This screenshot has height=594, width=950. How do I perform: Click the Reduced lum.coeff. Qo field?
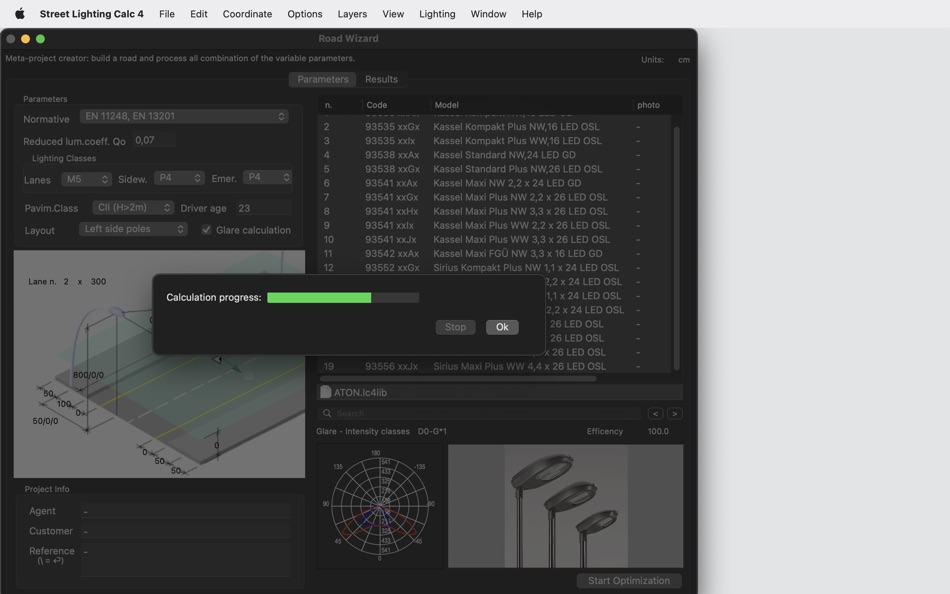click(154, 140)
